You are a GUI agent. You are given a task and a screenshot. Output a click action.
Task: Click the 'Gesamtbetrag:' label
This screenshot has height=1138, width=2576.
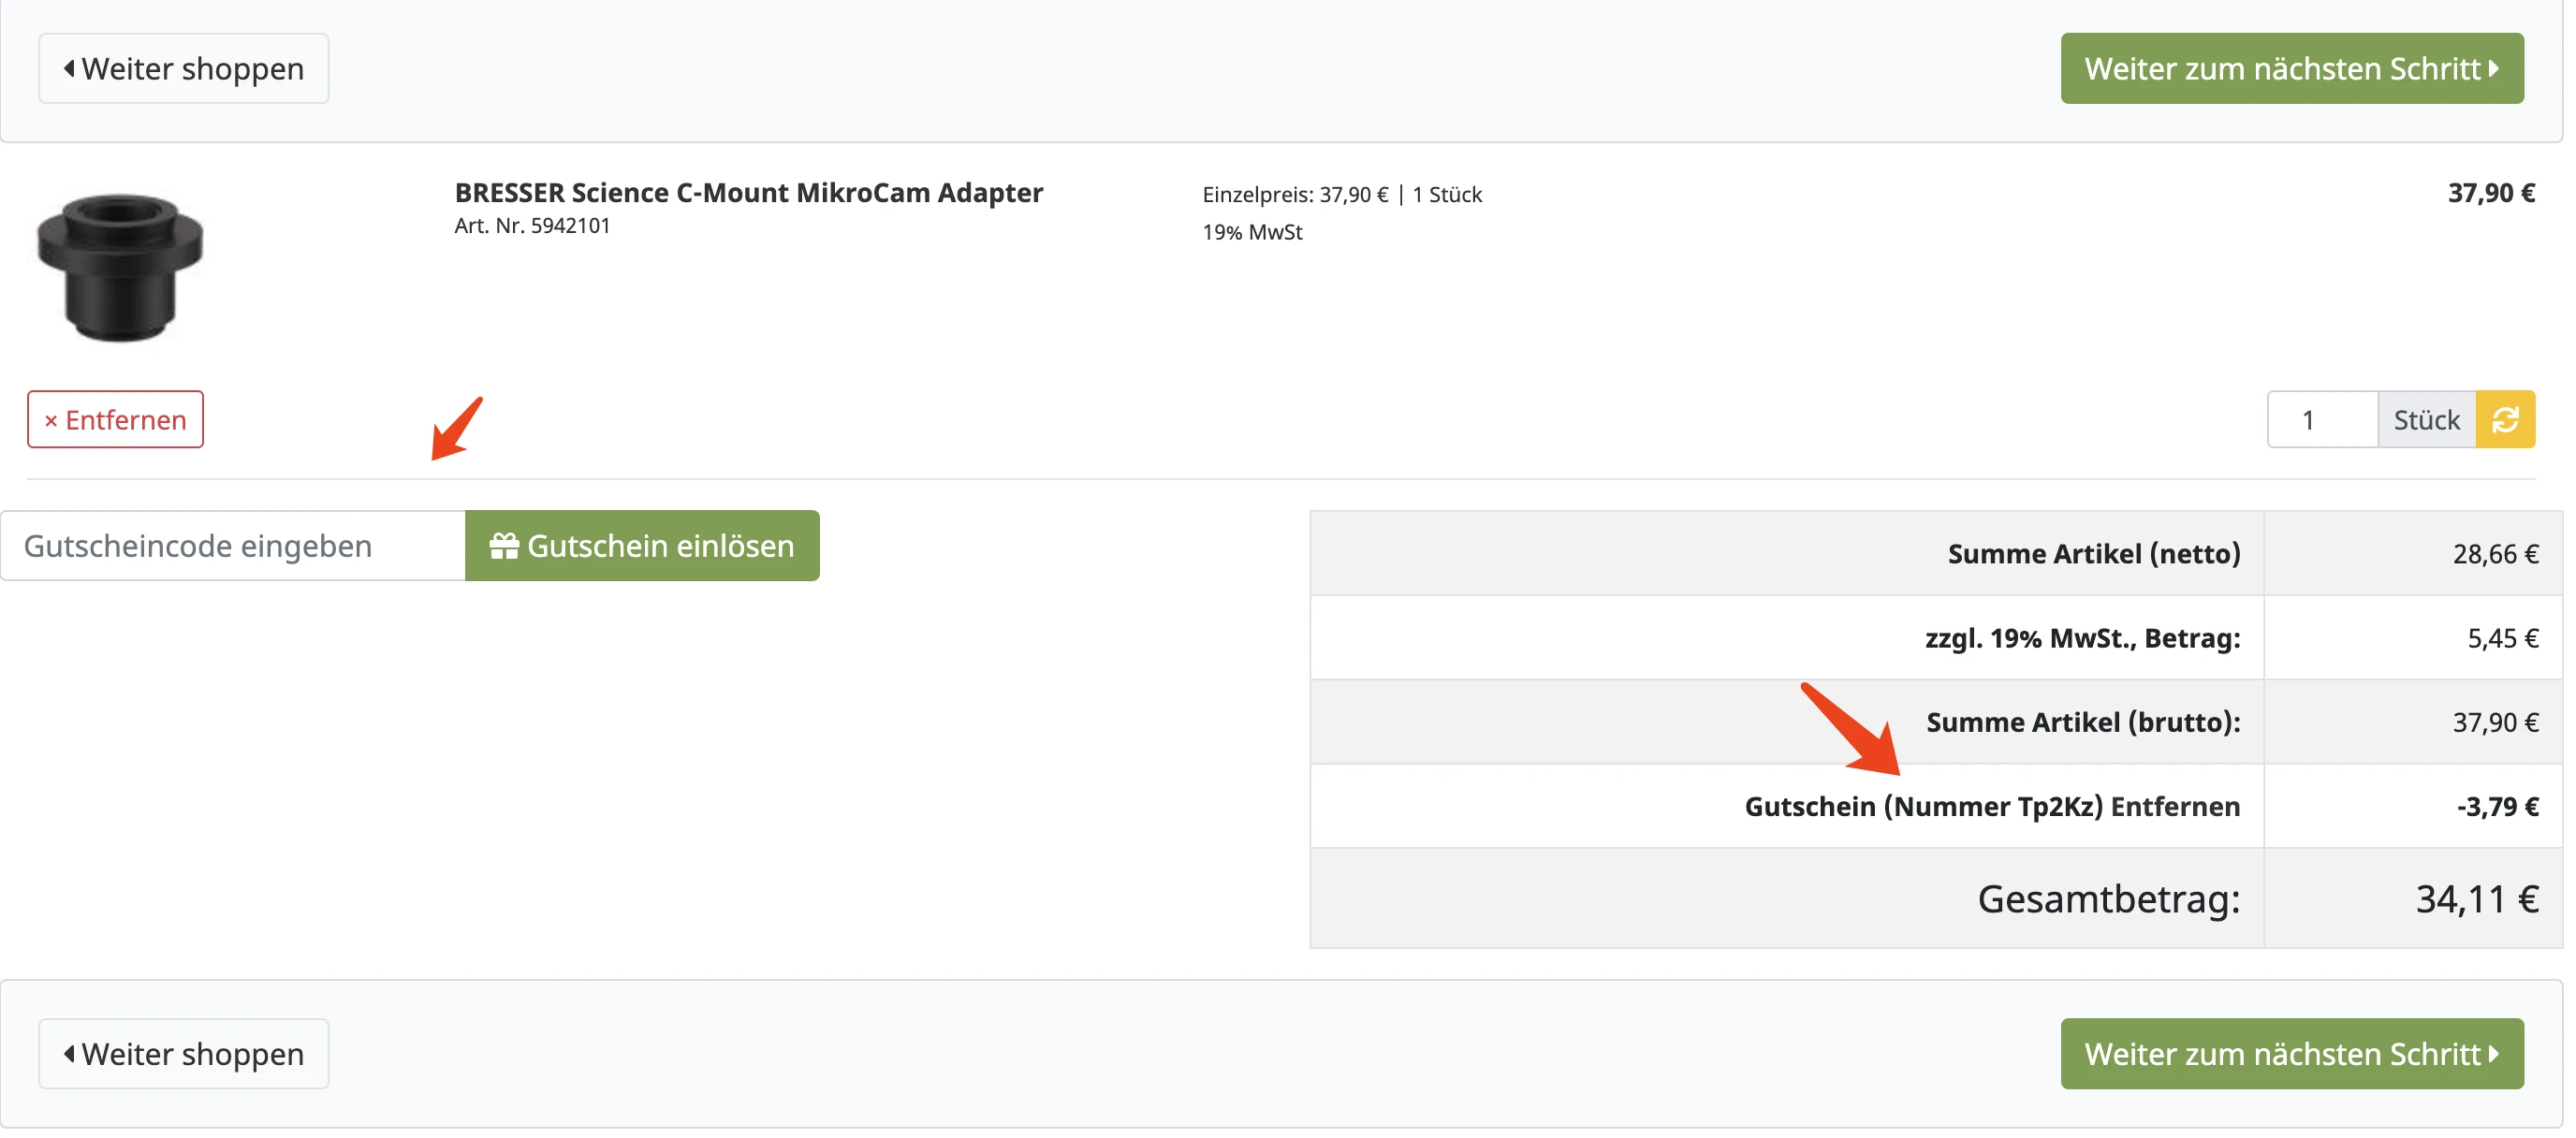tap(2109, 898)
